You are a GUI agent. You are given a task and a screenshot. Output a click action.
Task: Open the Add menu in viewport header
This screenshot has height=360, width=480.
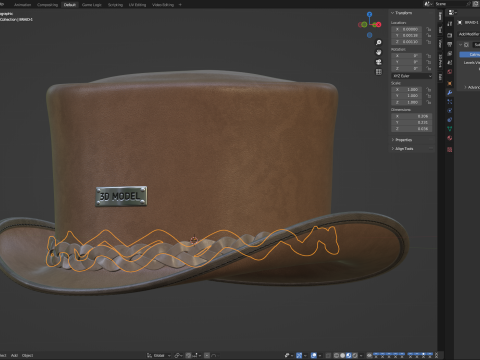(x=14, y=355)
